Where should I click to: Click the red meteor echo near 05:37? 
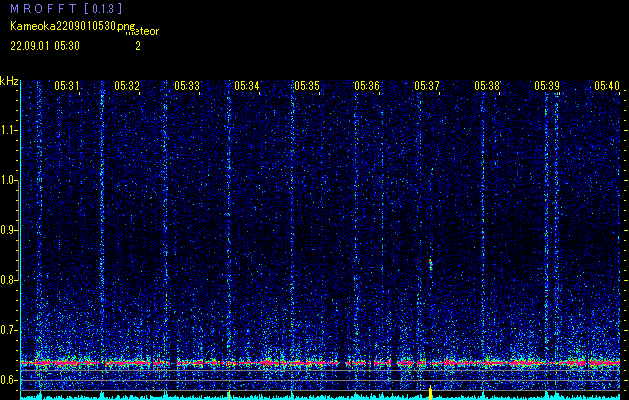pyautogui.click(x=431, y=265)
